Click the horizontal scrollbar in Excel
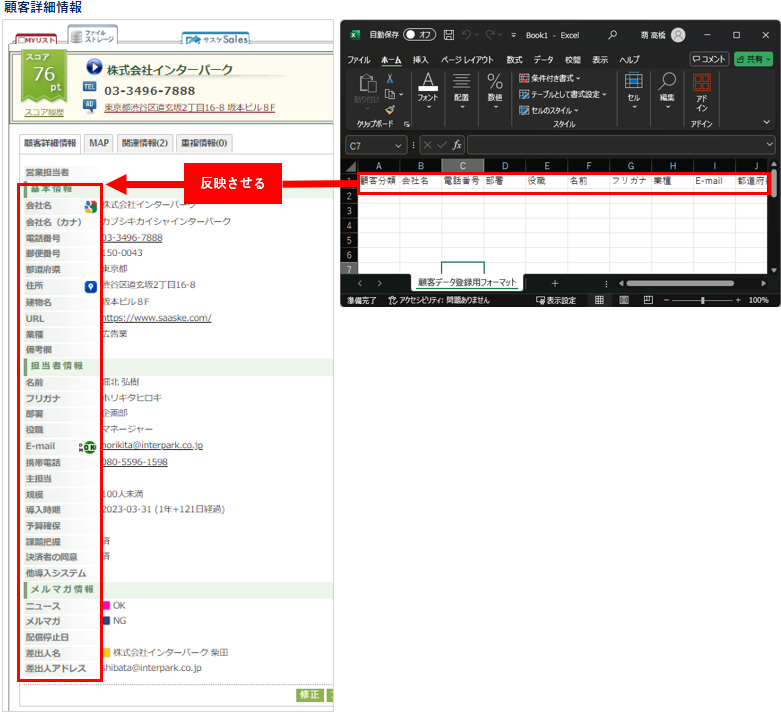Image resolution: width=781 pixels, height=716 pixels. (x=680, y=283)
